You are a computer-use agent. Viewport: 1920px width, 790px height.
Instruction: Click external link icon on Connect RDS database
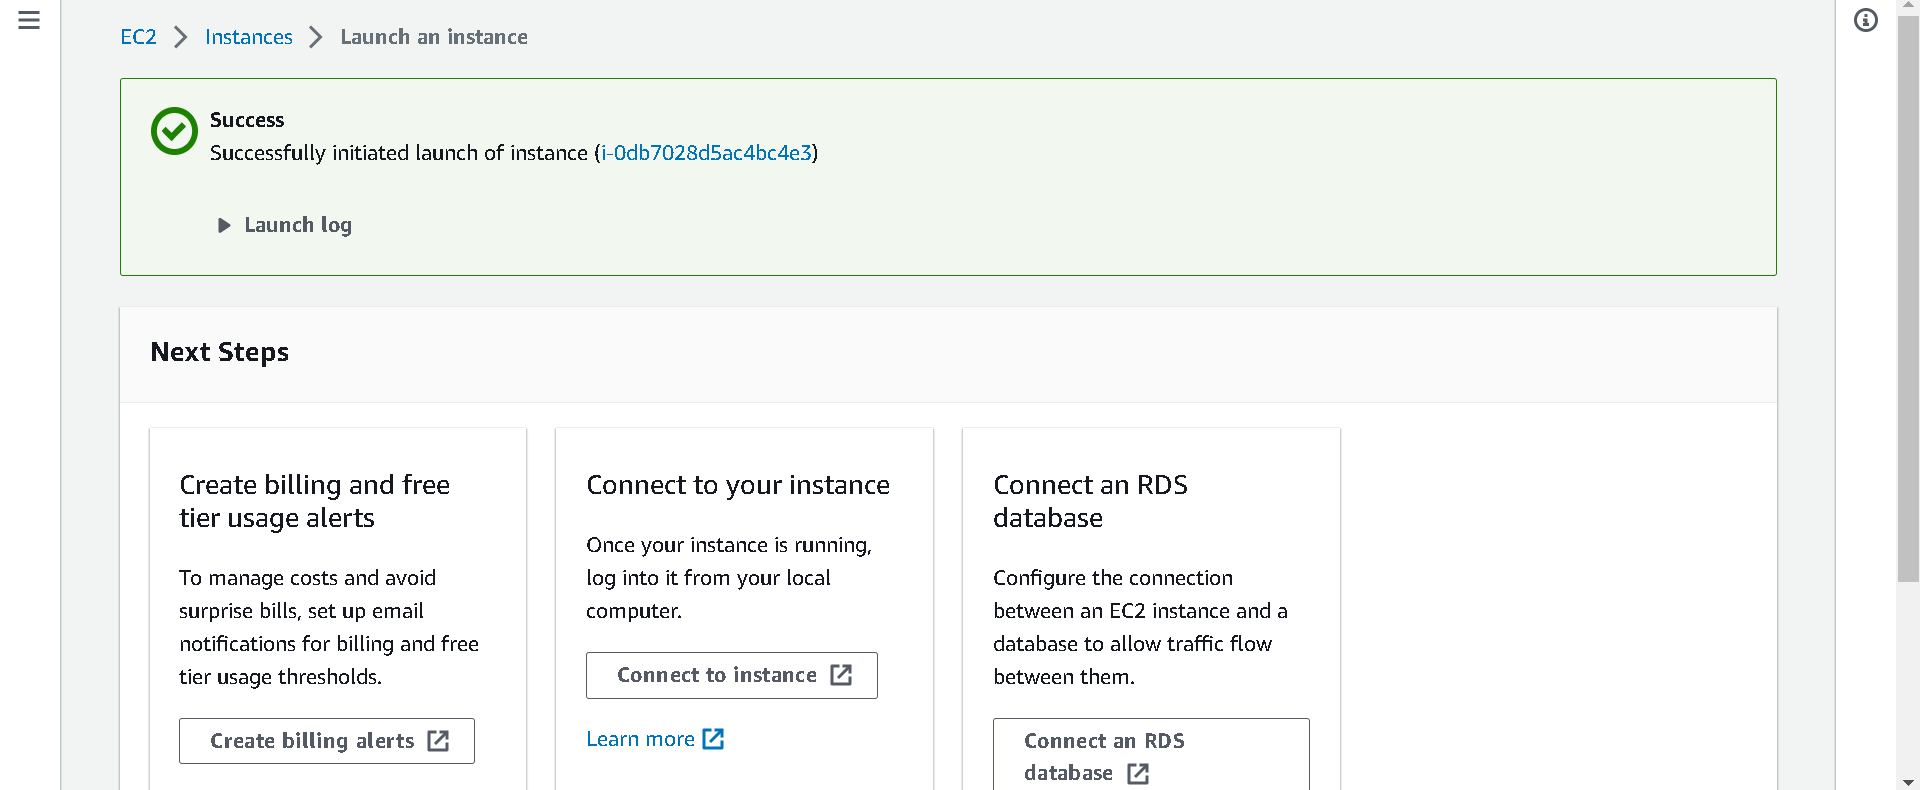pos(1138,773)
